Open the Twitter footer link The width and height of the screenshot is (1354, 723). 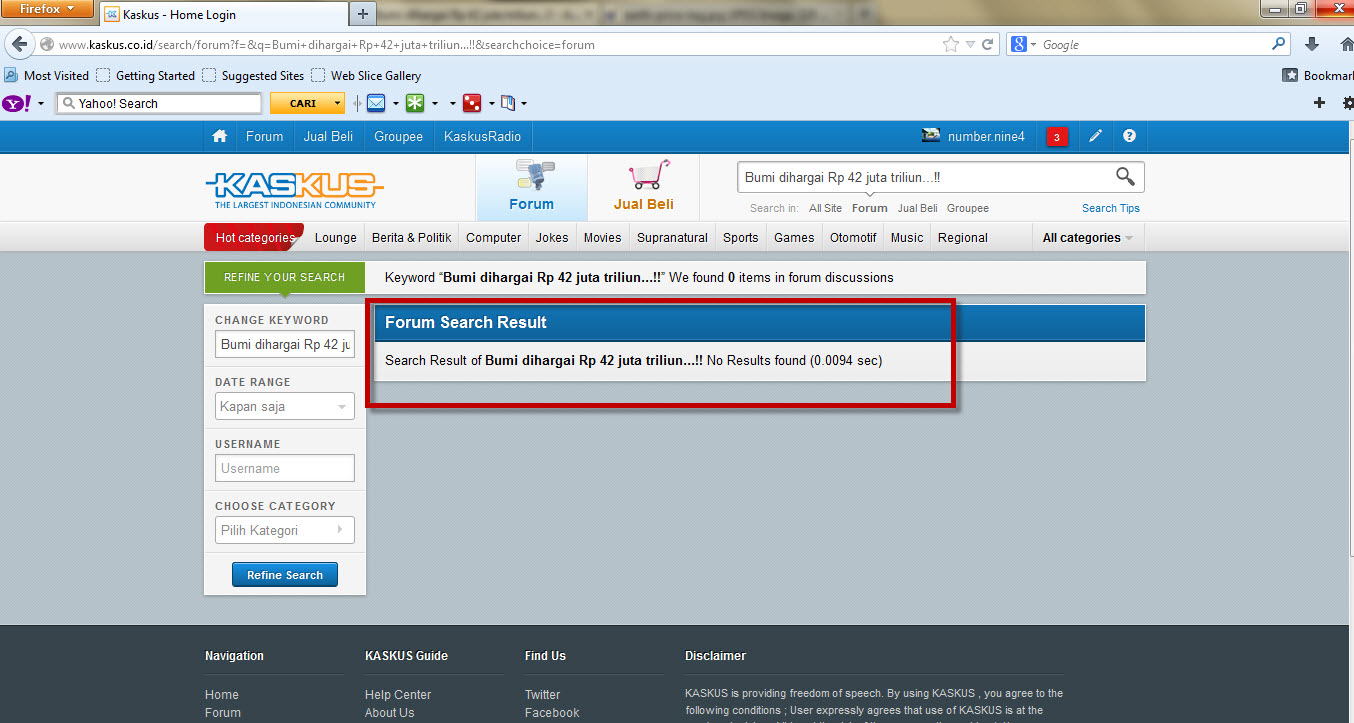543,695
